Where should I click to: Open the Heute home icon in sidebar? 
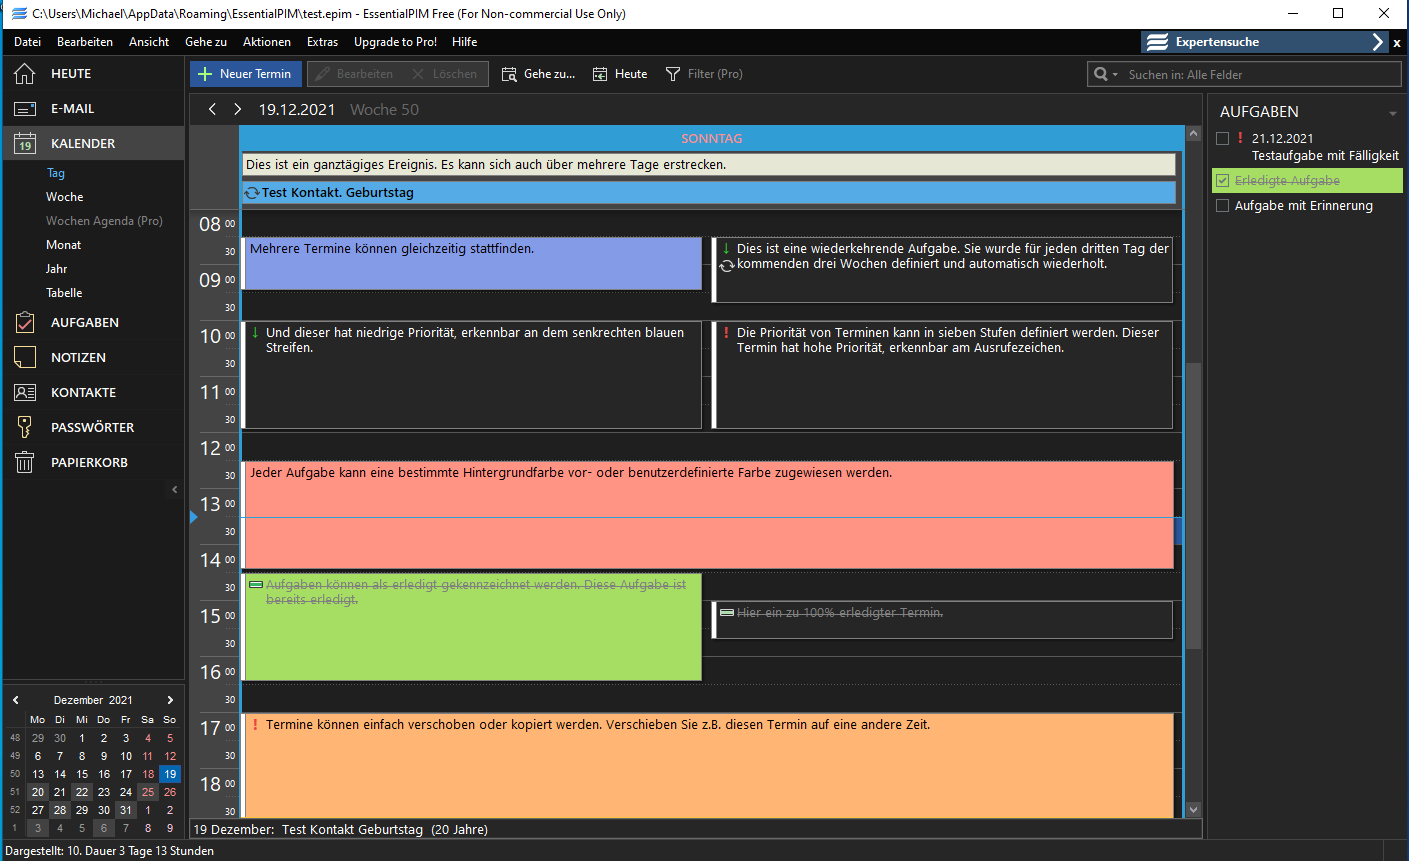point(25,74)
